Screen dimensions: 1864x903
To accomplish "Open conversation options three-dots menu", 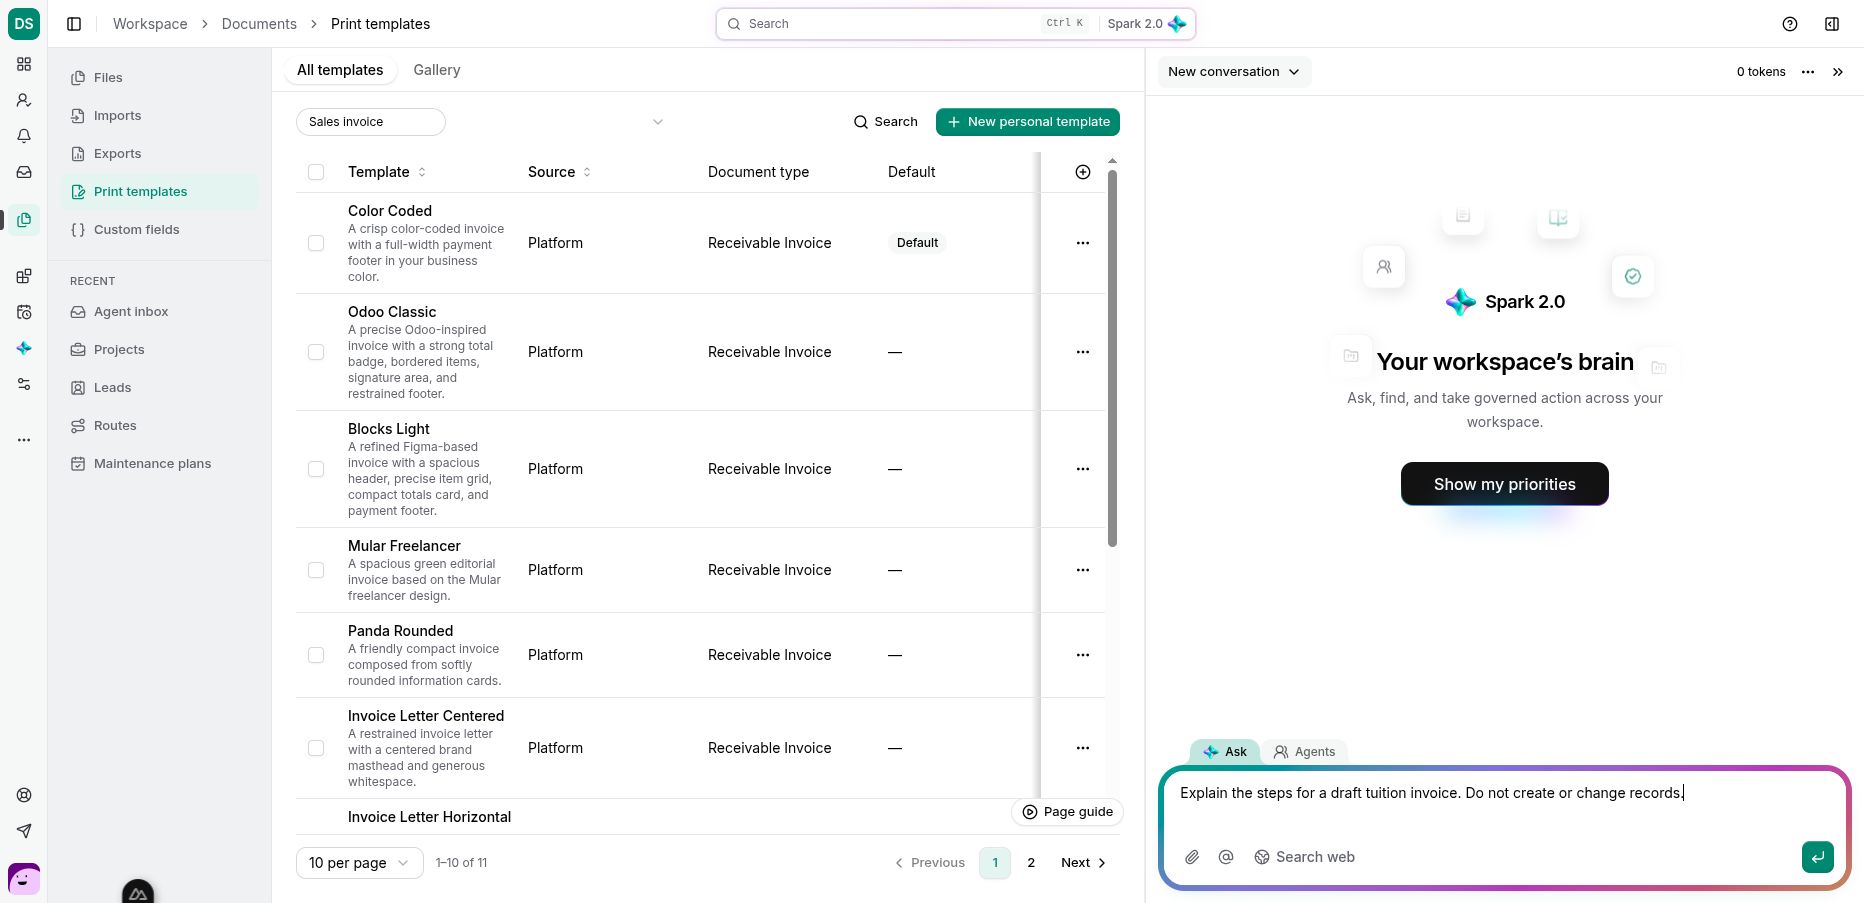I will tap(1808, 72).
